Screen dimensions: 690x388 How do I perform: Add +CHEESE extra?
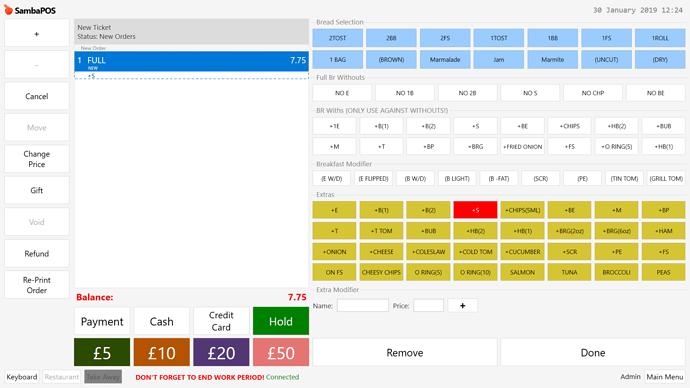(382, 252)
